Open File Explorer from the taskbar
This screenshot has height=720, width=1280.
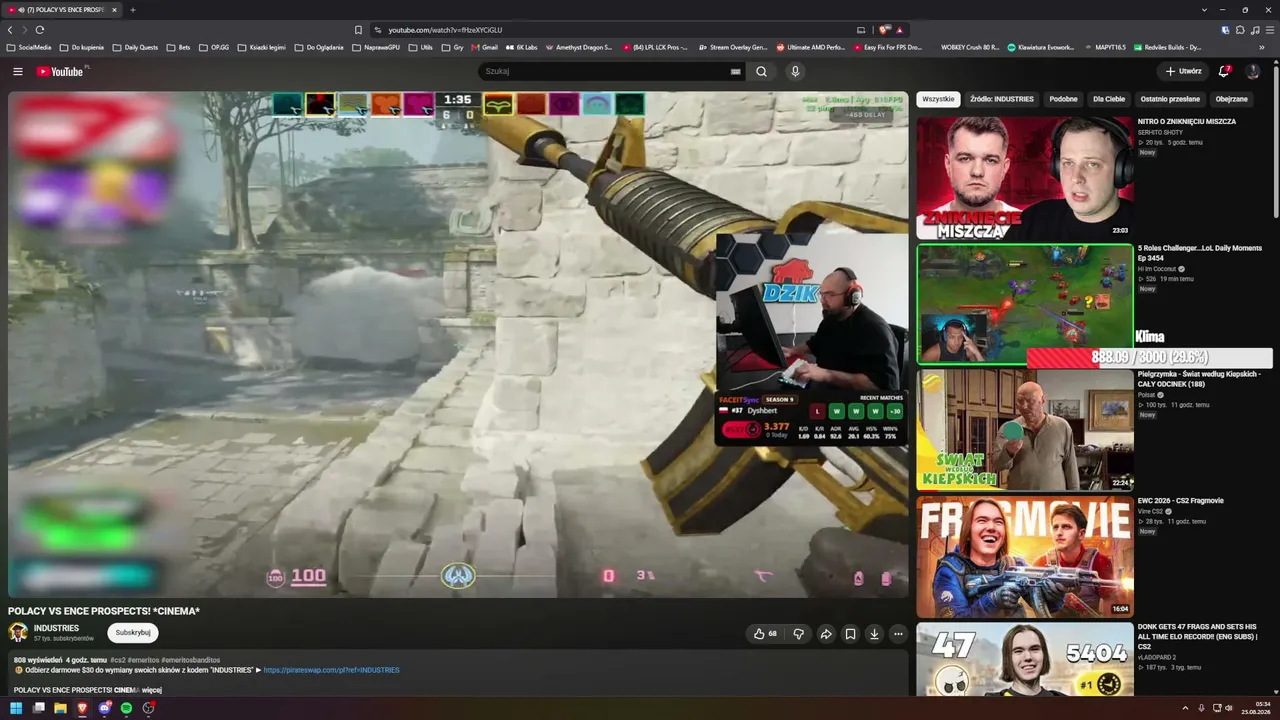point(60,708)
